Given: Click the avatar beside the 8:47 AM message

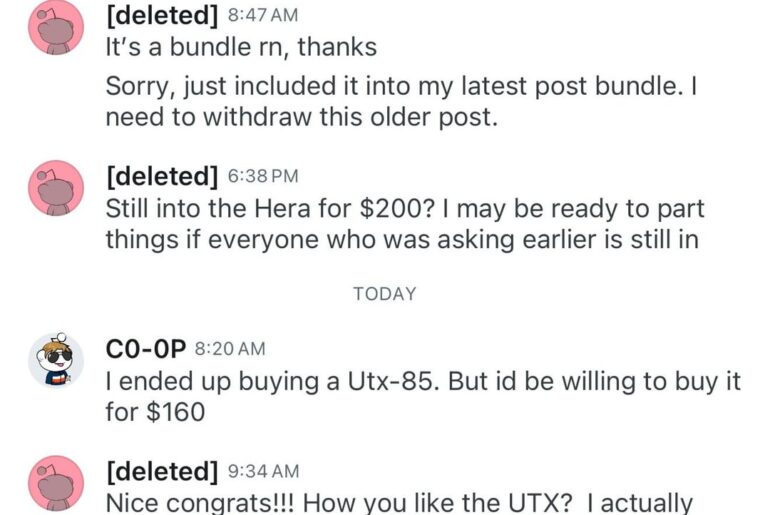Looking at the screenshot, I should coord(56,25).
